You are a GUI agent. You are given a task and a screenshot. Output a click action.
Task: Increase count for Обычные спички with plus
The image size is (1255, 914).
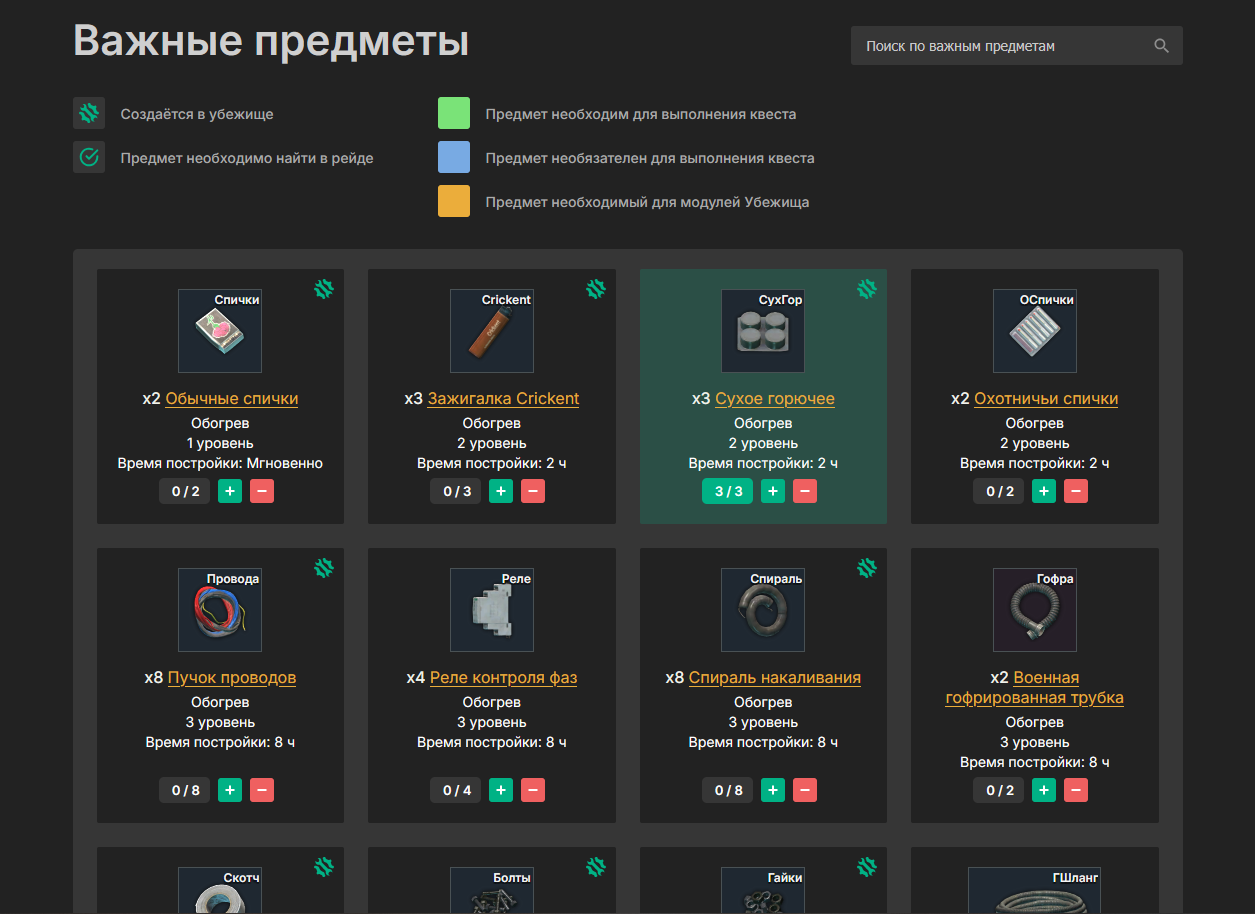pos(230,491)
